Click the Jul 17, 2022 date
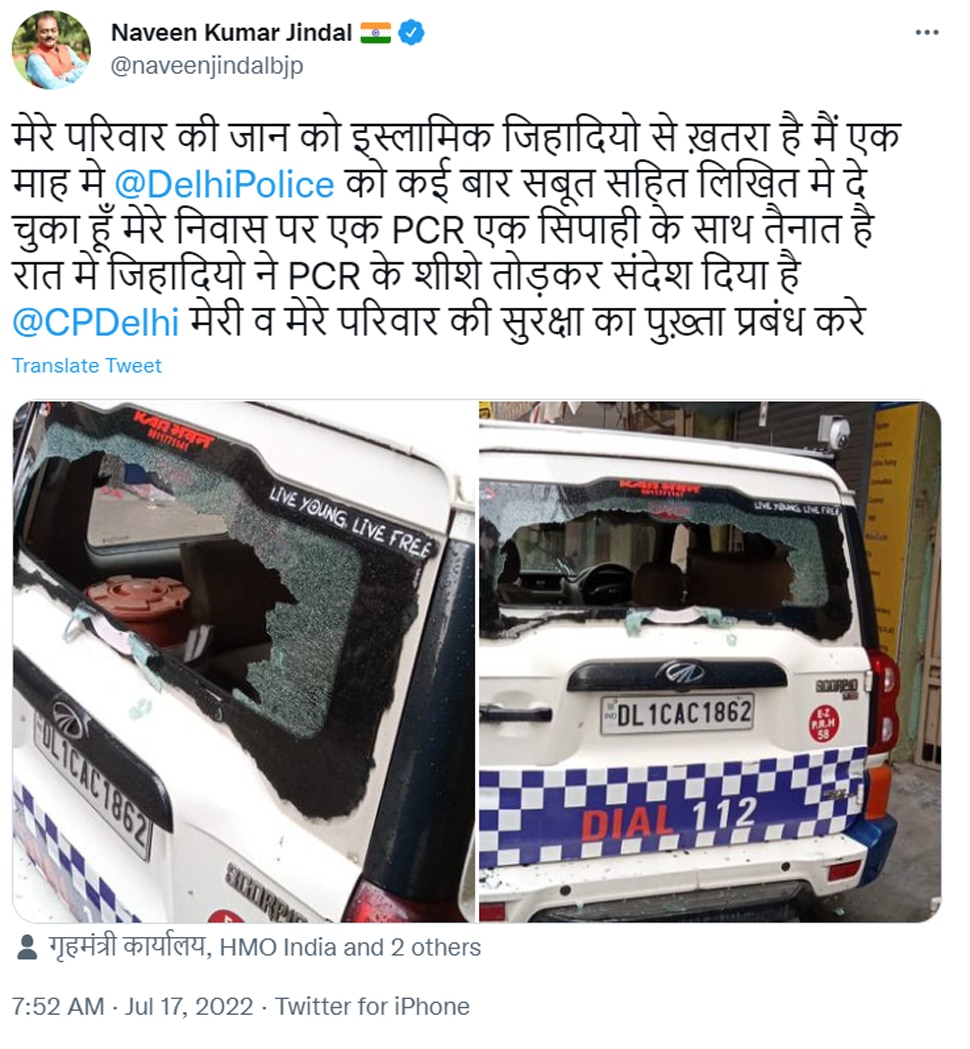Image resolution: width=970 pixels, height=1049 pixels. click(x=189, y=1007)
